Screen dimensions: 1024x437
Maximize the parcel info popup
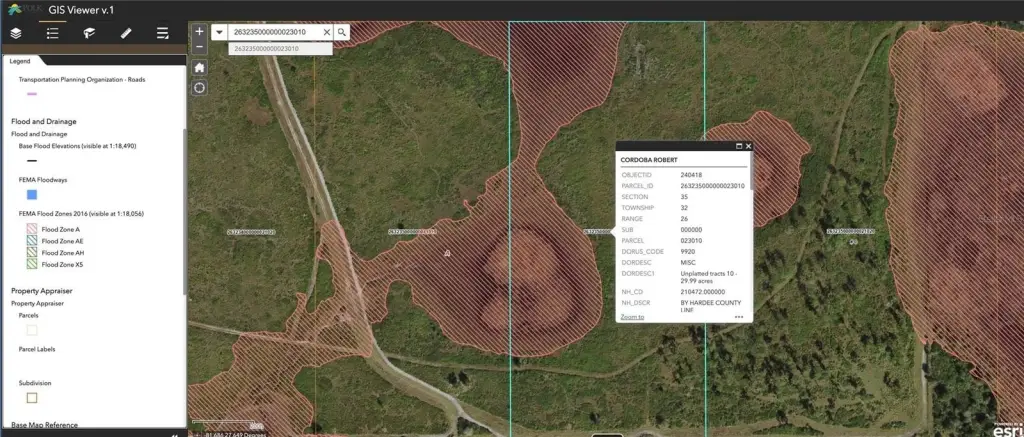tap(738, 146)
